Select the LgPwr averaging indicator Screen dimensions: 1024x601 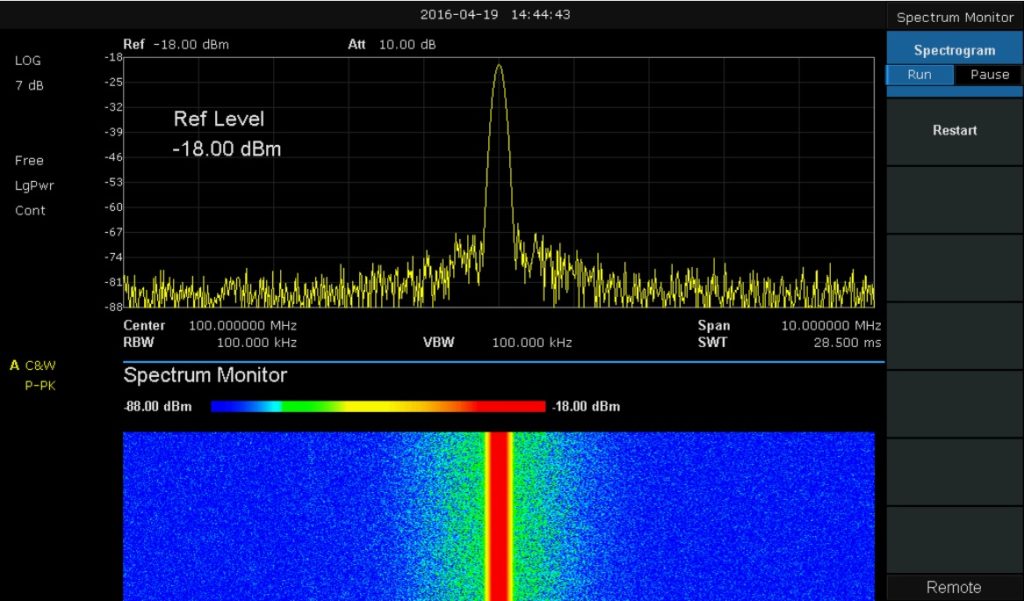(34, 185)
